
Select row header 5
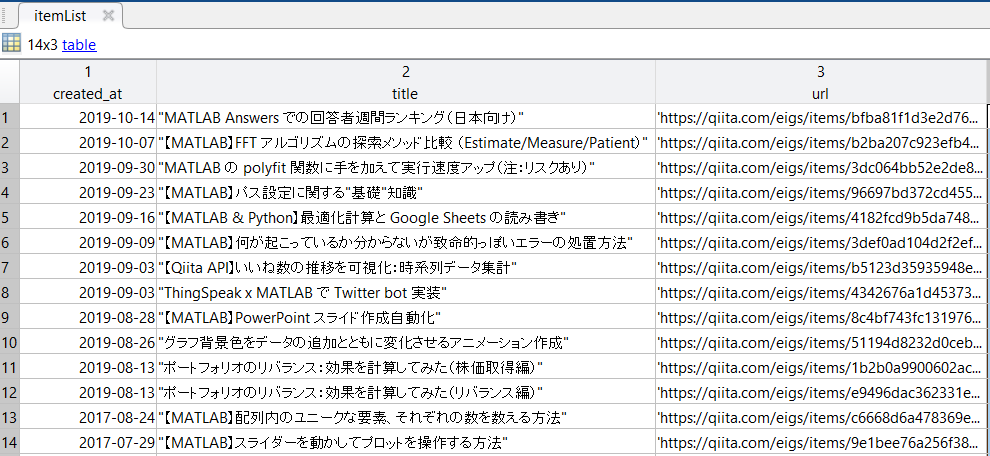(x=9, y=217)
